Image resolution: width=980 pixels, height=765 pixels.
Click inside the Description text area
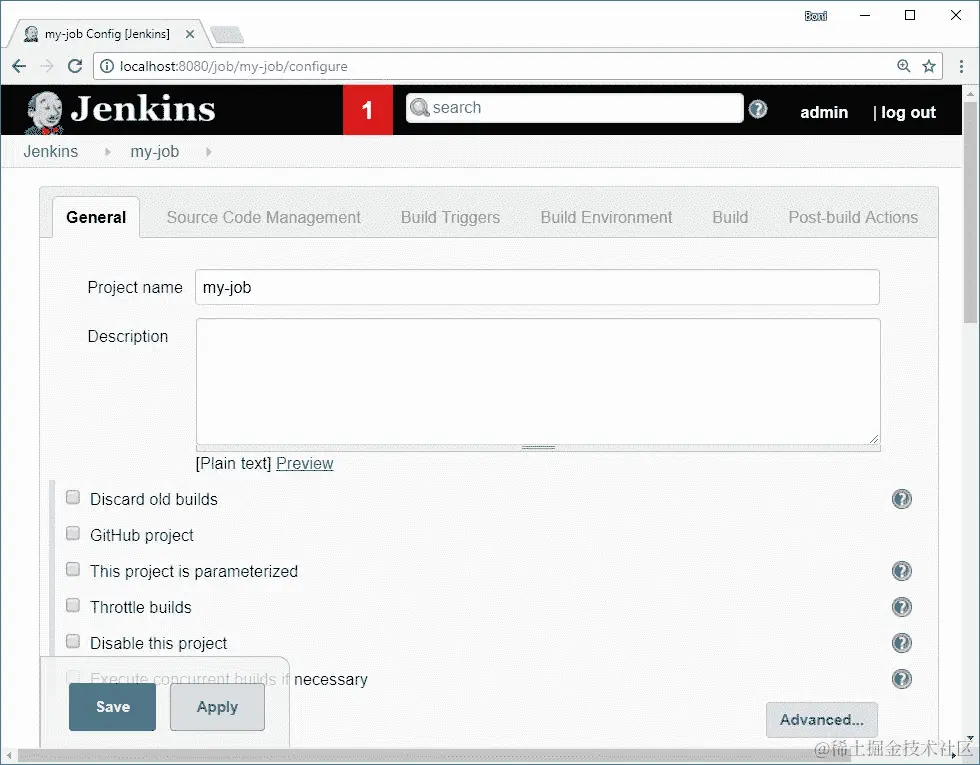[538, 381]
